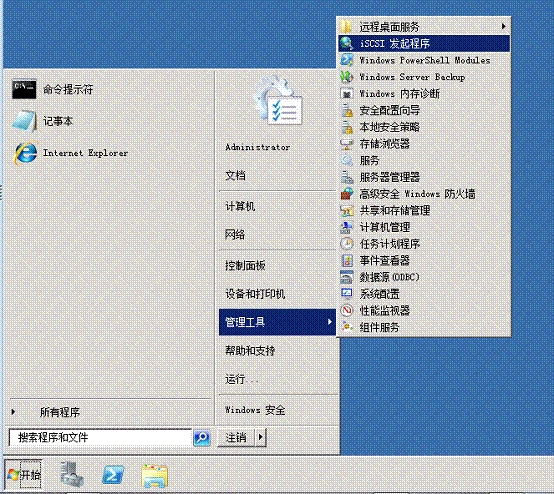Screen dimensions: 554x494
Task: Open 事件查看器 menu entry
Action: [424, 261]
